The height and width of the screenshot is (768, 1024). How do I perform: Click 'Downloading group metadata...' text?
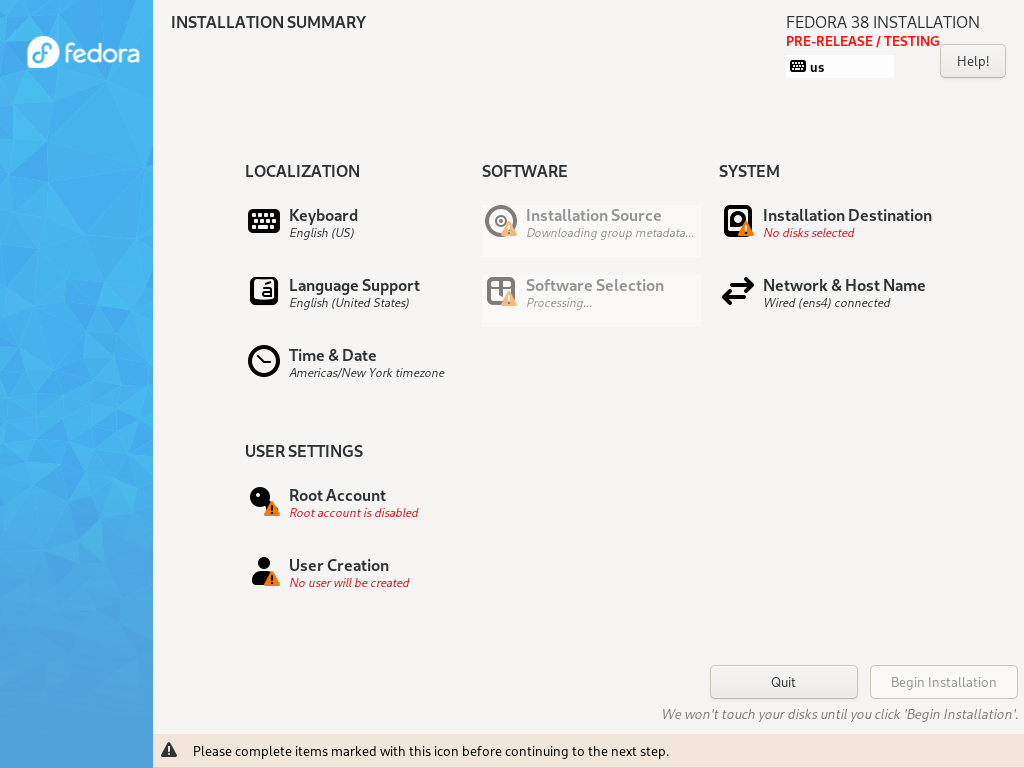click(610, 233)
